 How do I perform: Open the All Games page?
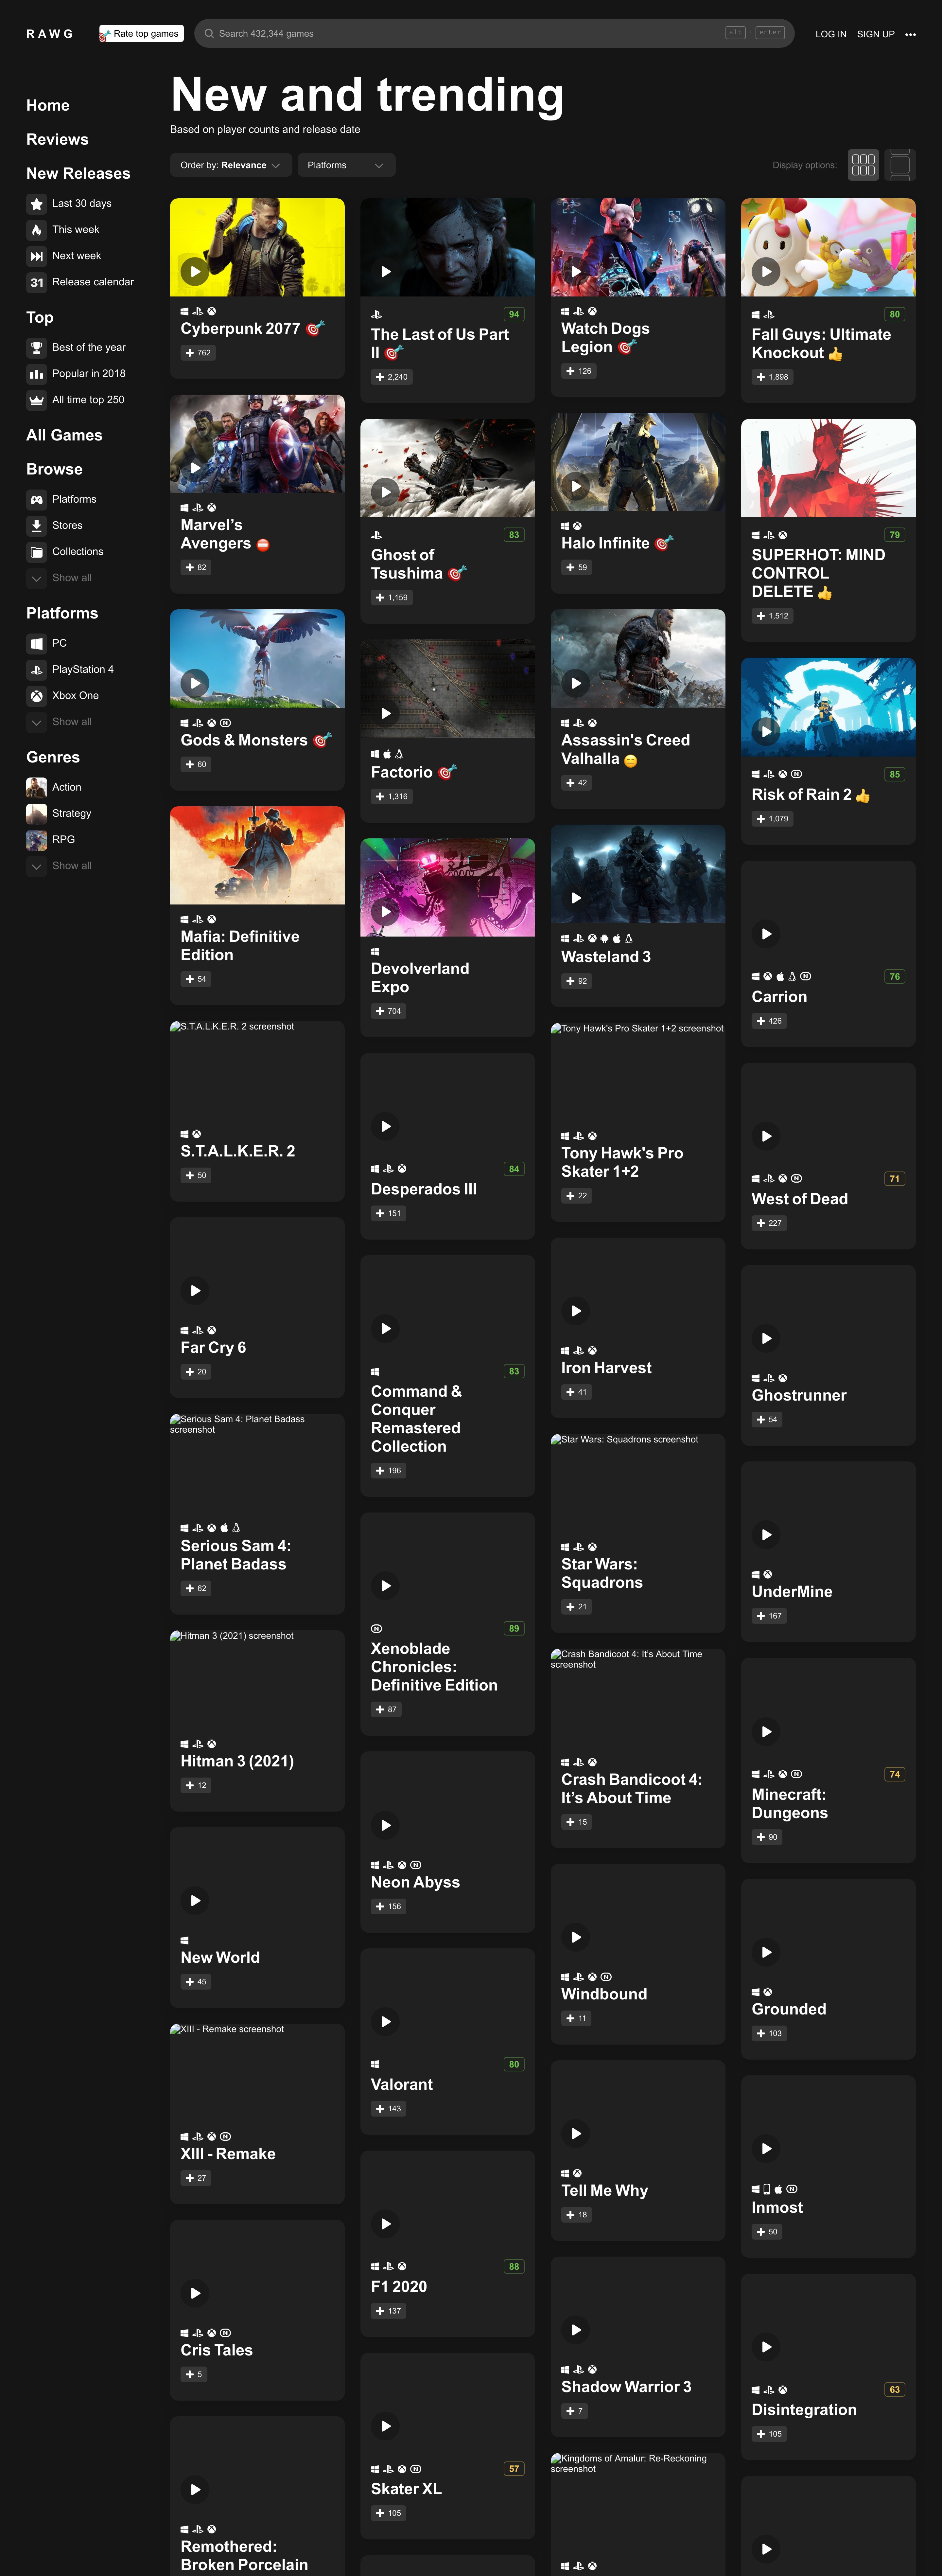(x=64, y=435)
